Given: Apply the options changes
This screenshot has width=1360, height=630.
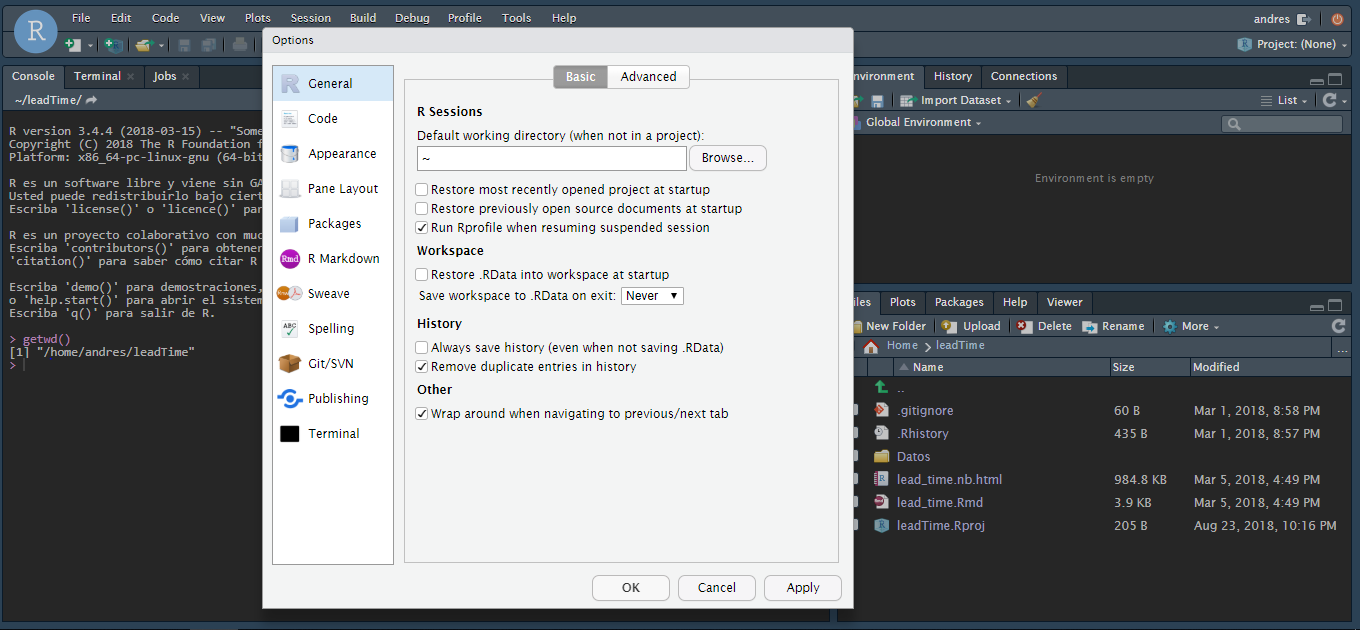Looking at the screenshot, I should pyautogui.click(x=802, y=588).
